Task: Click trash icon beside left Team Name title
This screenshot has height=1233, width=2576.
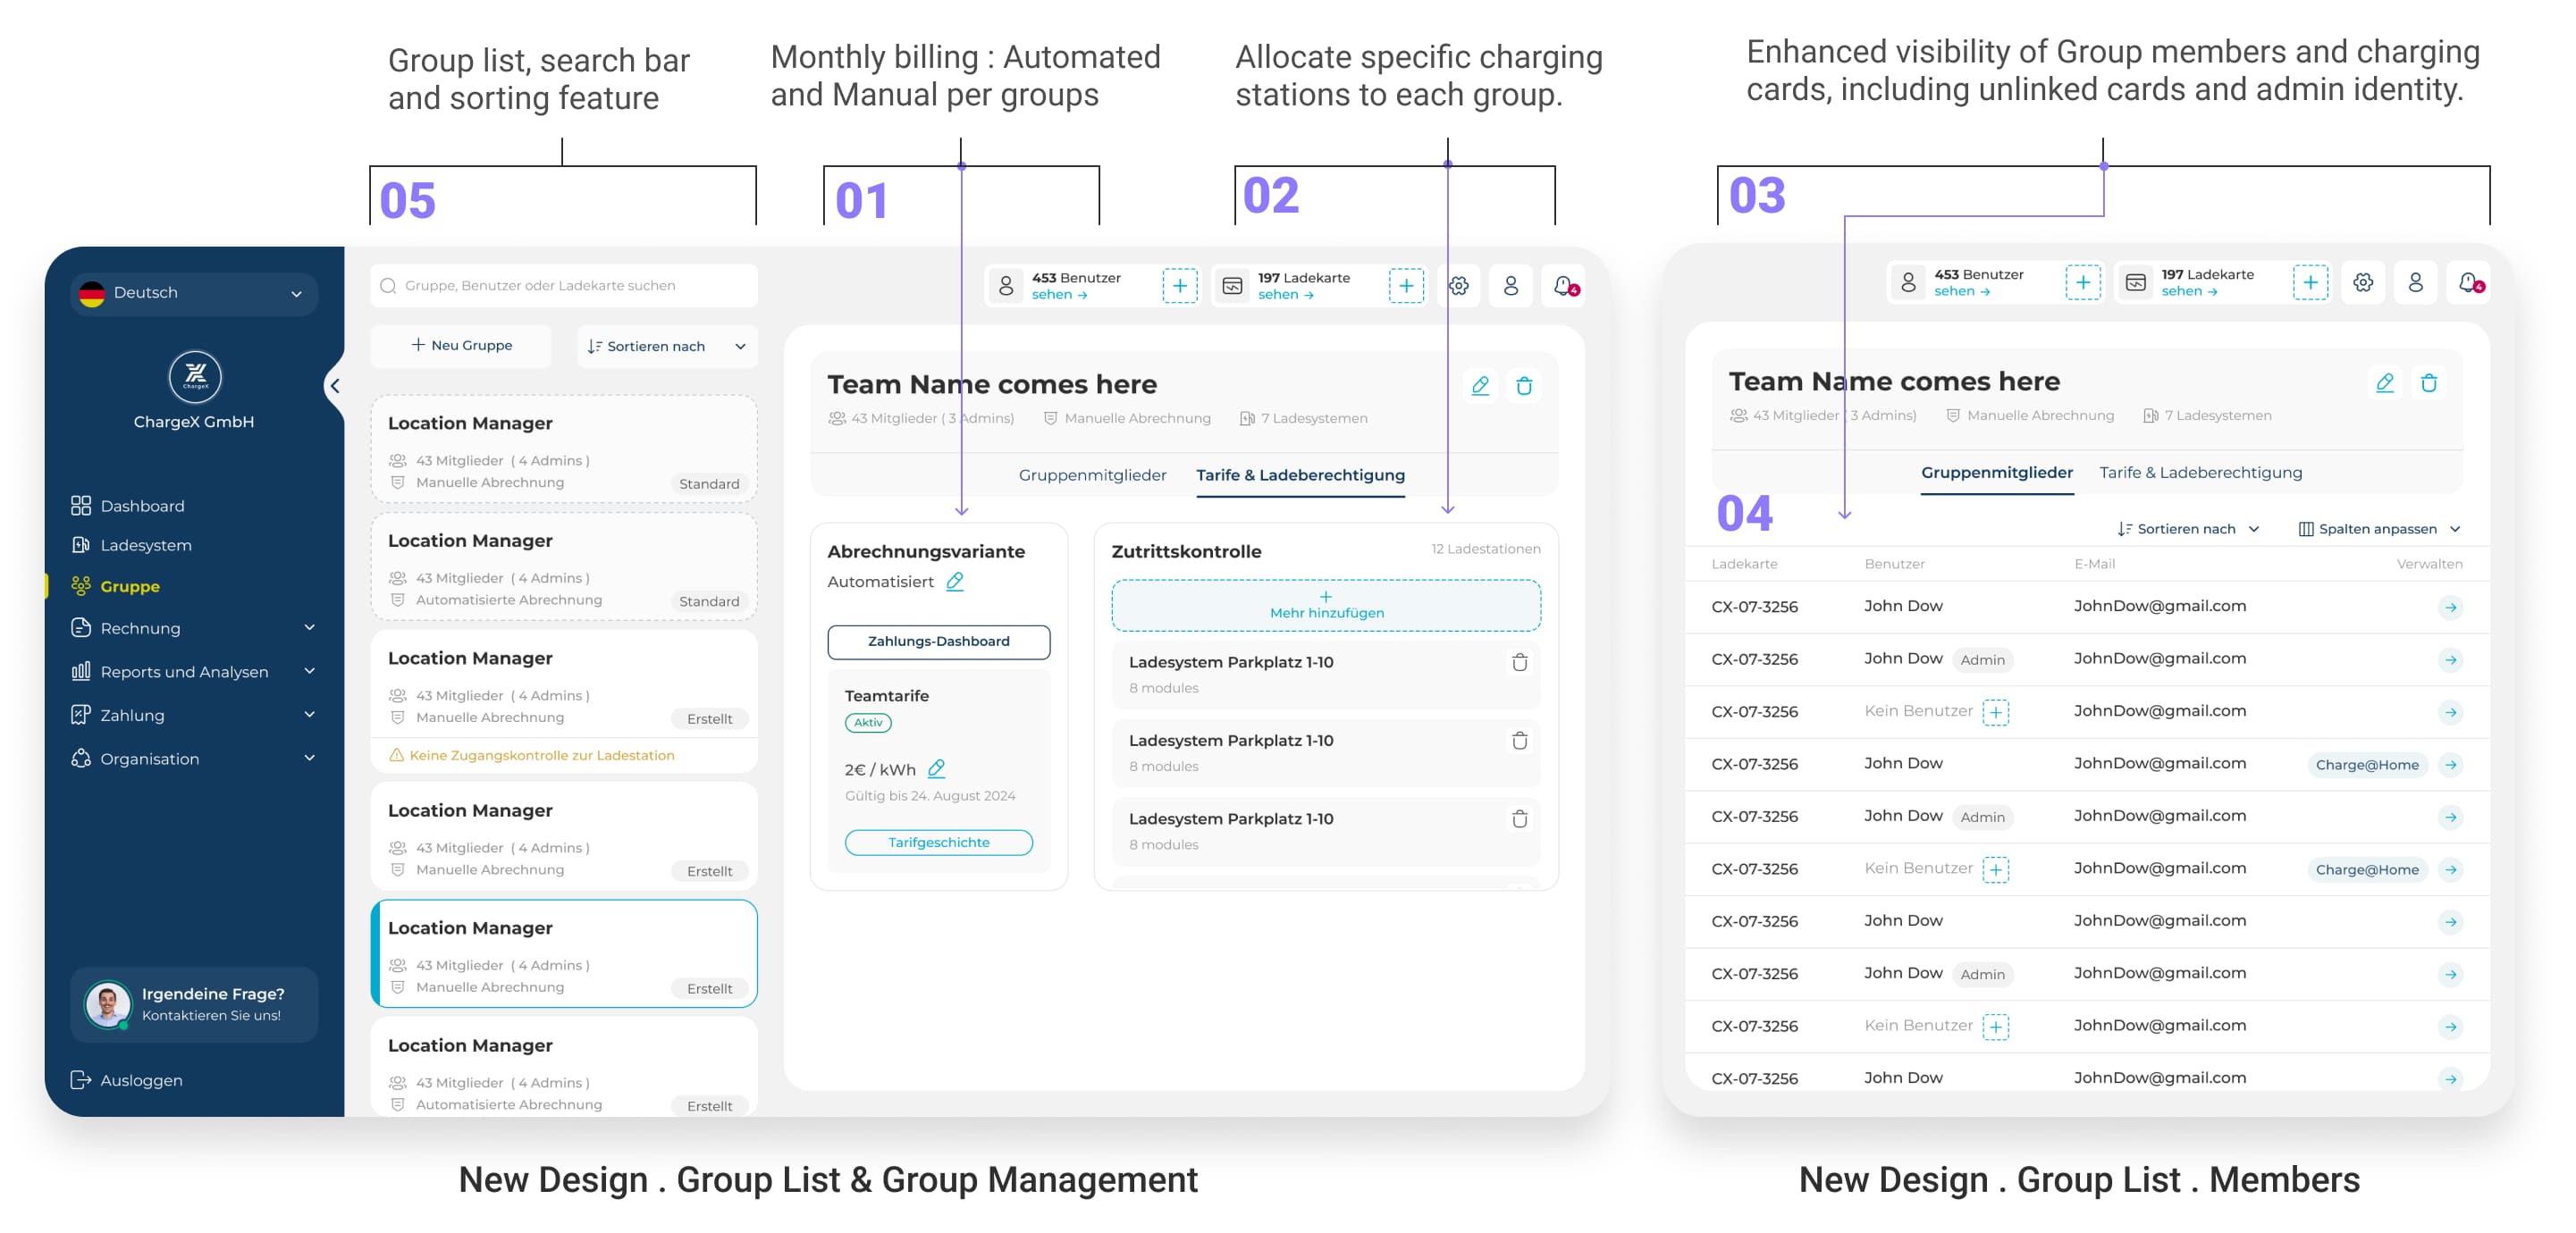Action: (x=1523, y=386)
